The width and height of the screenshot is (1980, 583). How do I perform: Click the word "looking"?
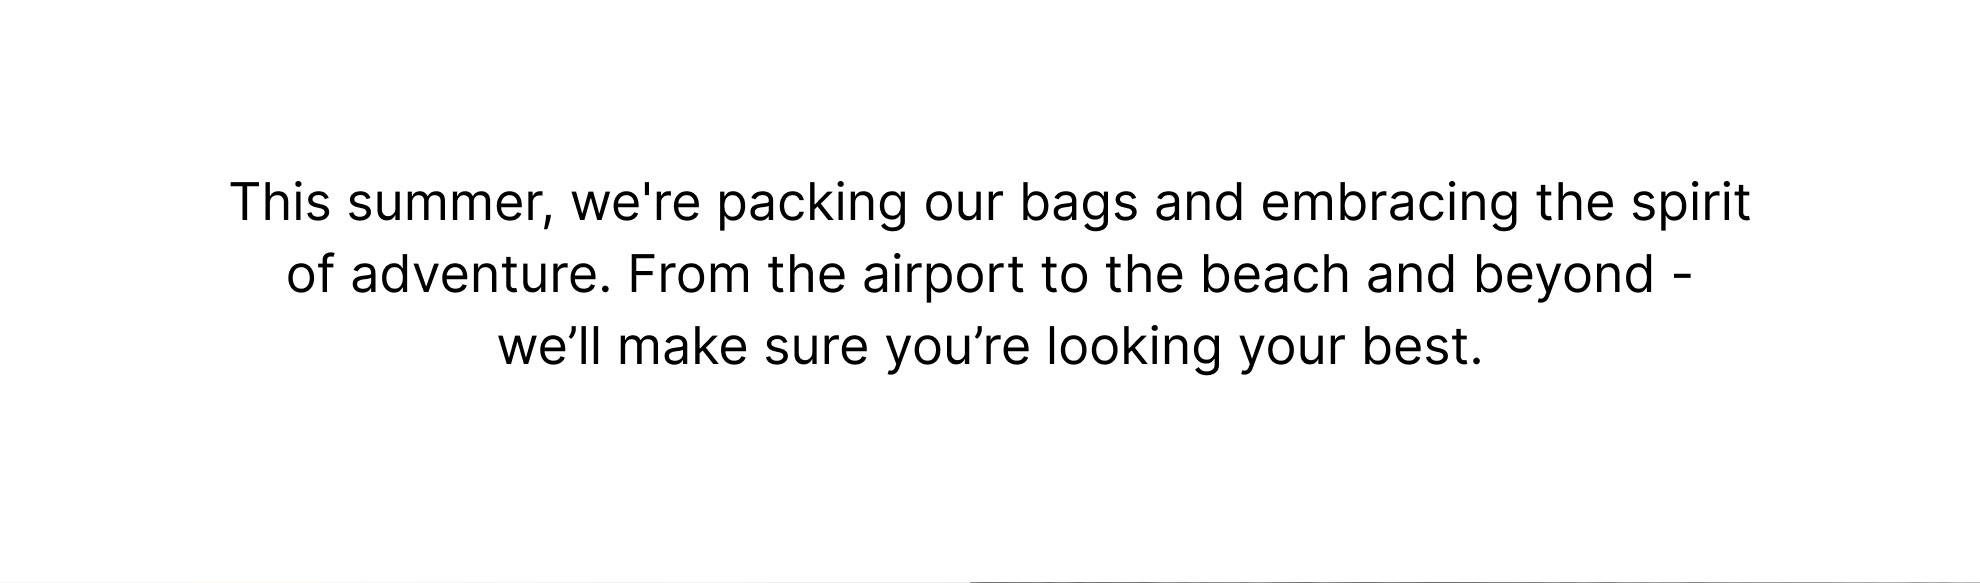[x=1134, y=351]
